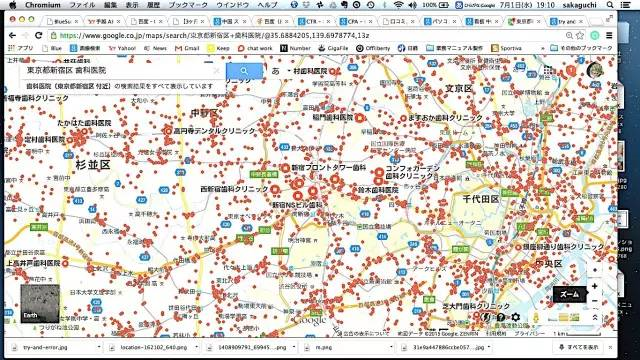Bookmark this page with the star icon
The height and width of the screenshot is (360, 640).
click(x=580, y=36)
